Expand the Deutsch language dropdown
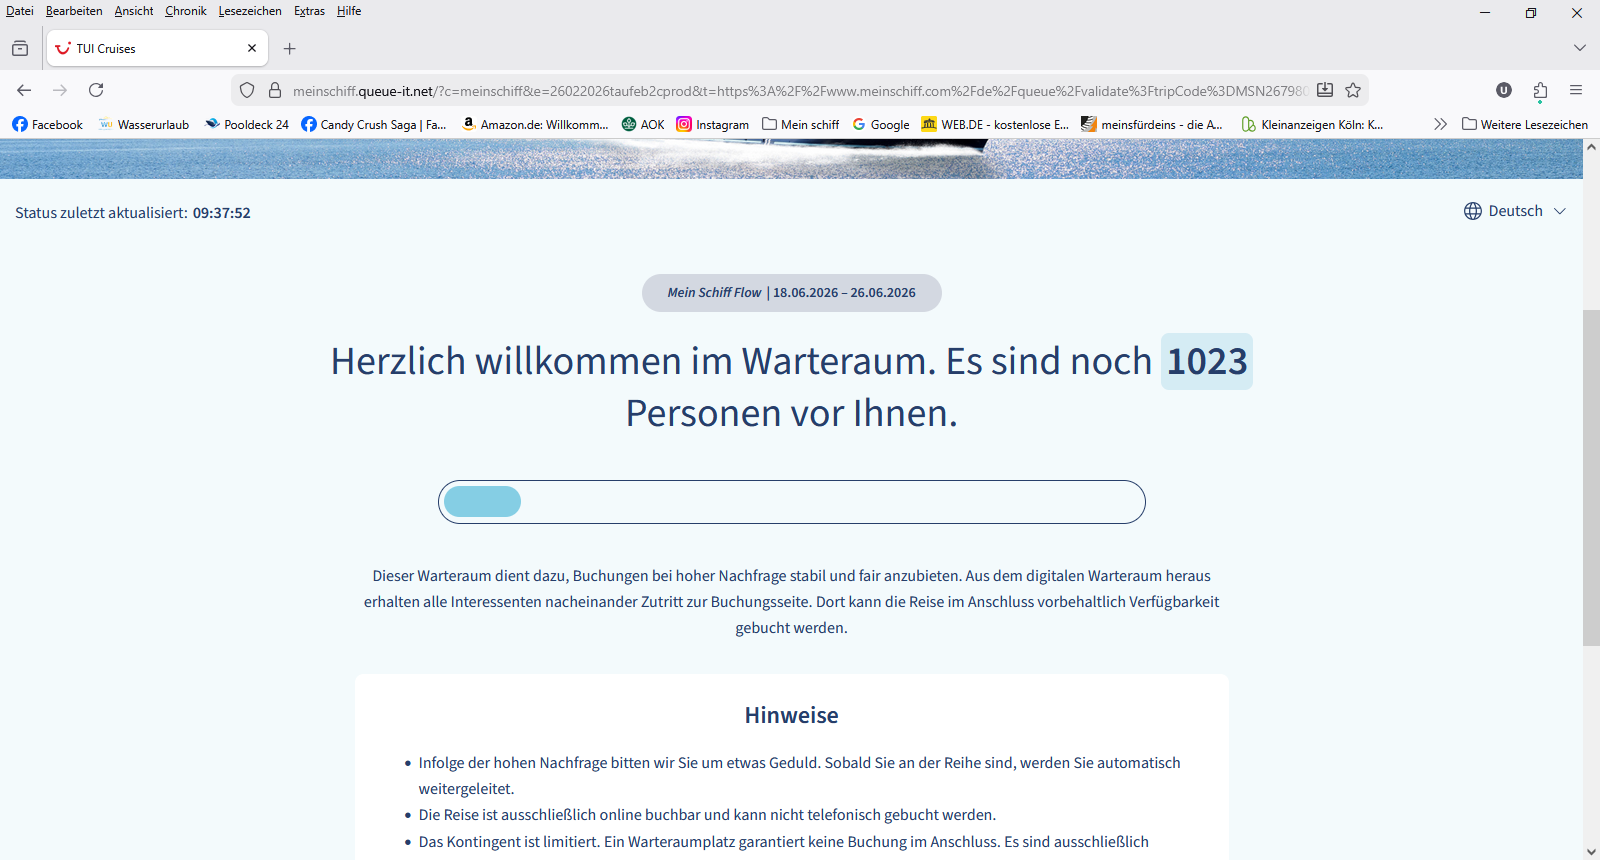This screenshot has height=860, width=1600. click(1515, 211)
